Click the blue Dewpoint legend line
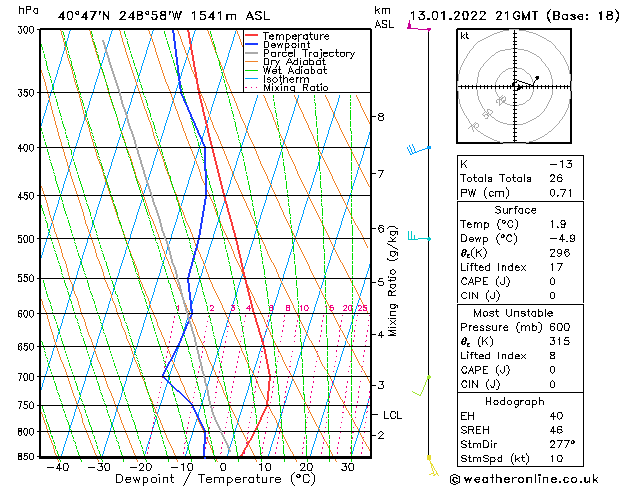 pos(252,45)
